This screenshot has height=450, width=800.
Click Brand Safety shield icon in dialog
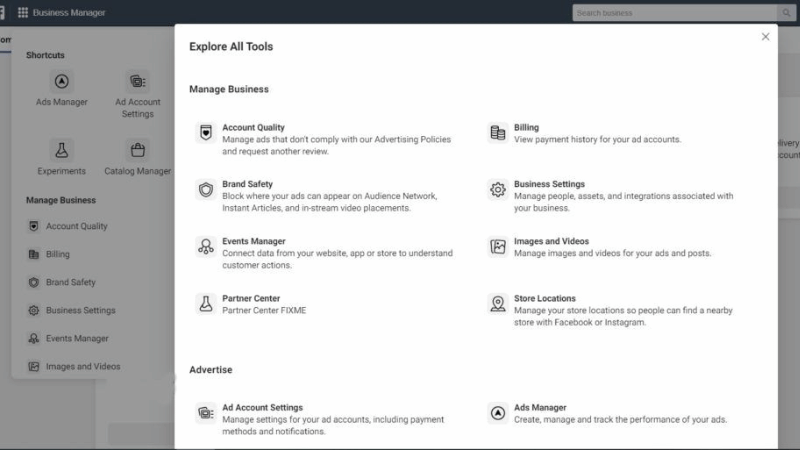click(206, 190)
